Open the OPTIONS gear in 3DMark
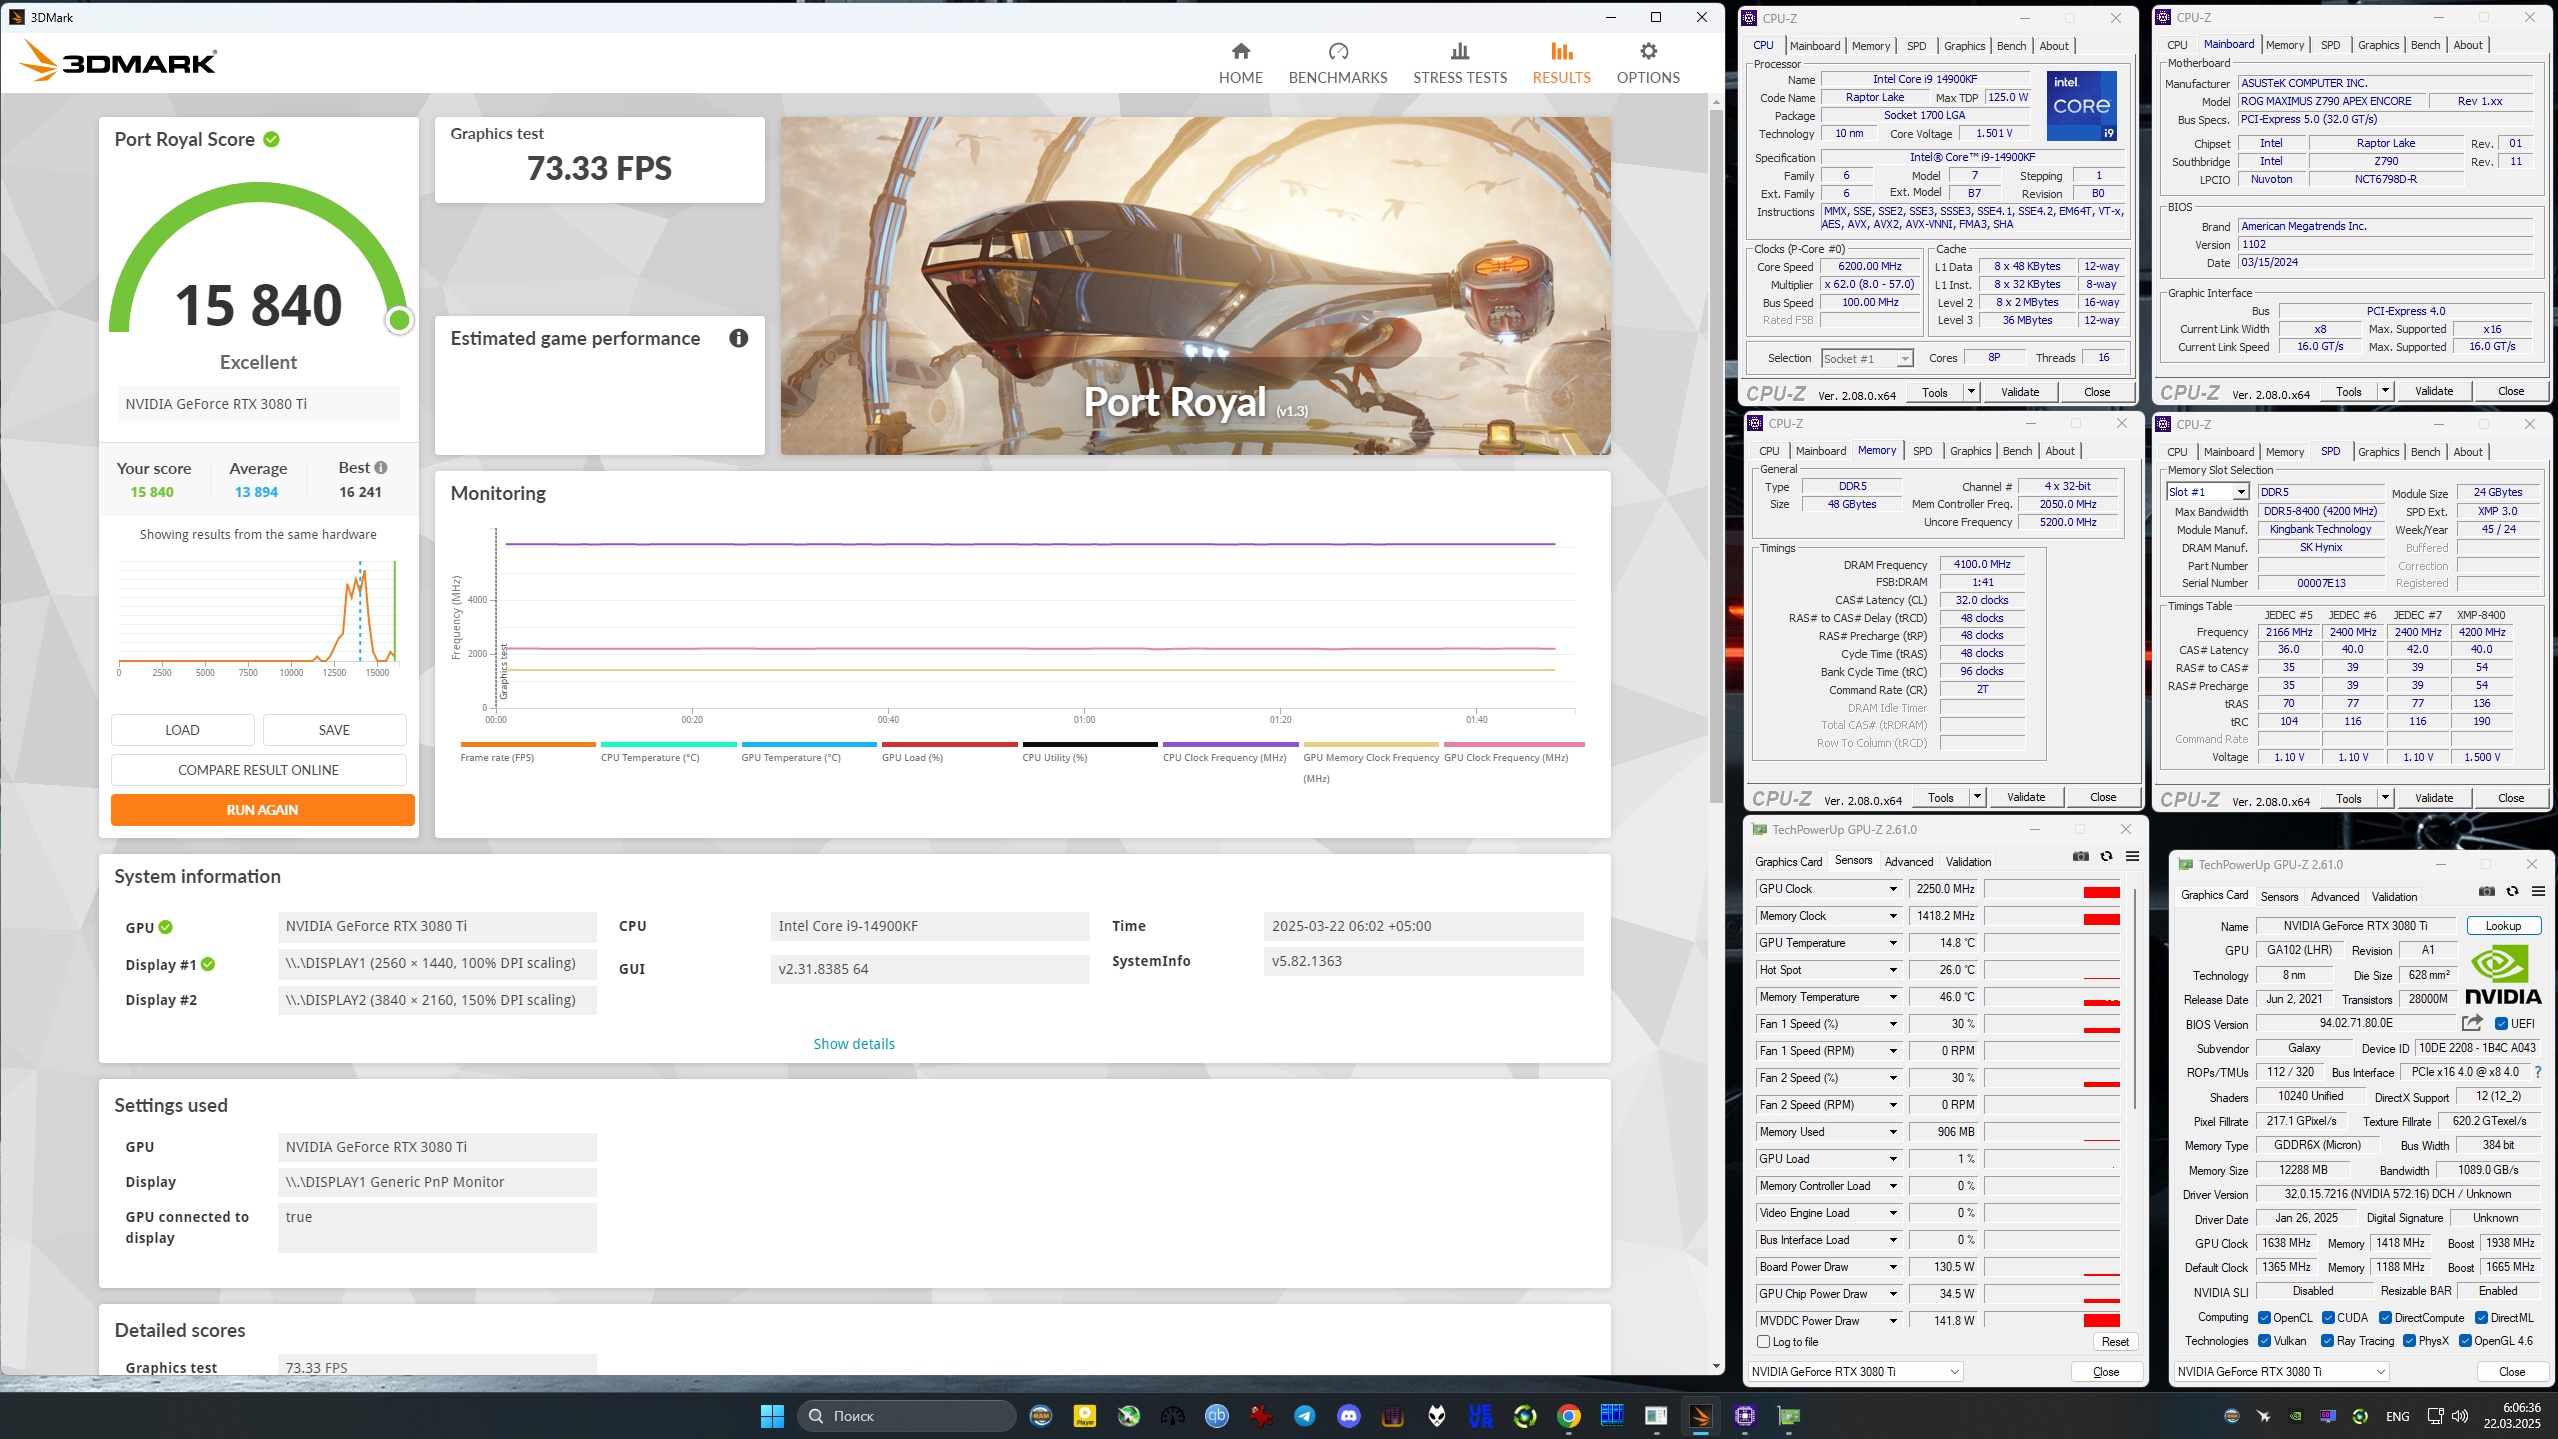Screen dimensions: 2558x1439 pyautogui.click(x=1648, y=63)
